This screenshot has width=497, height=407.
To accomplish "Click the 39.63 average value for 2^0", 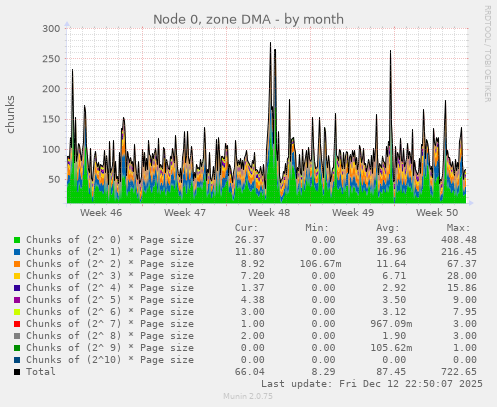I will pos(391,240).
